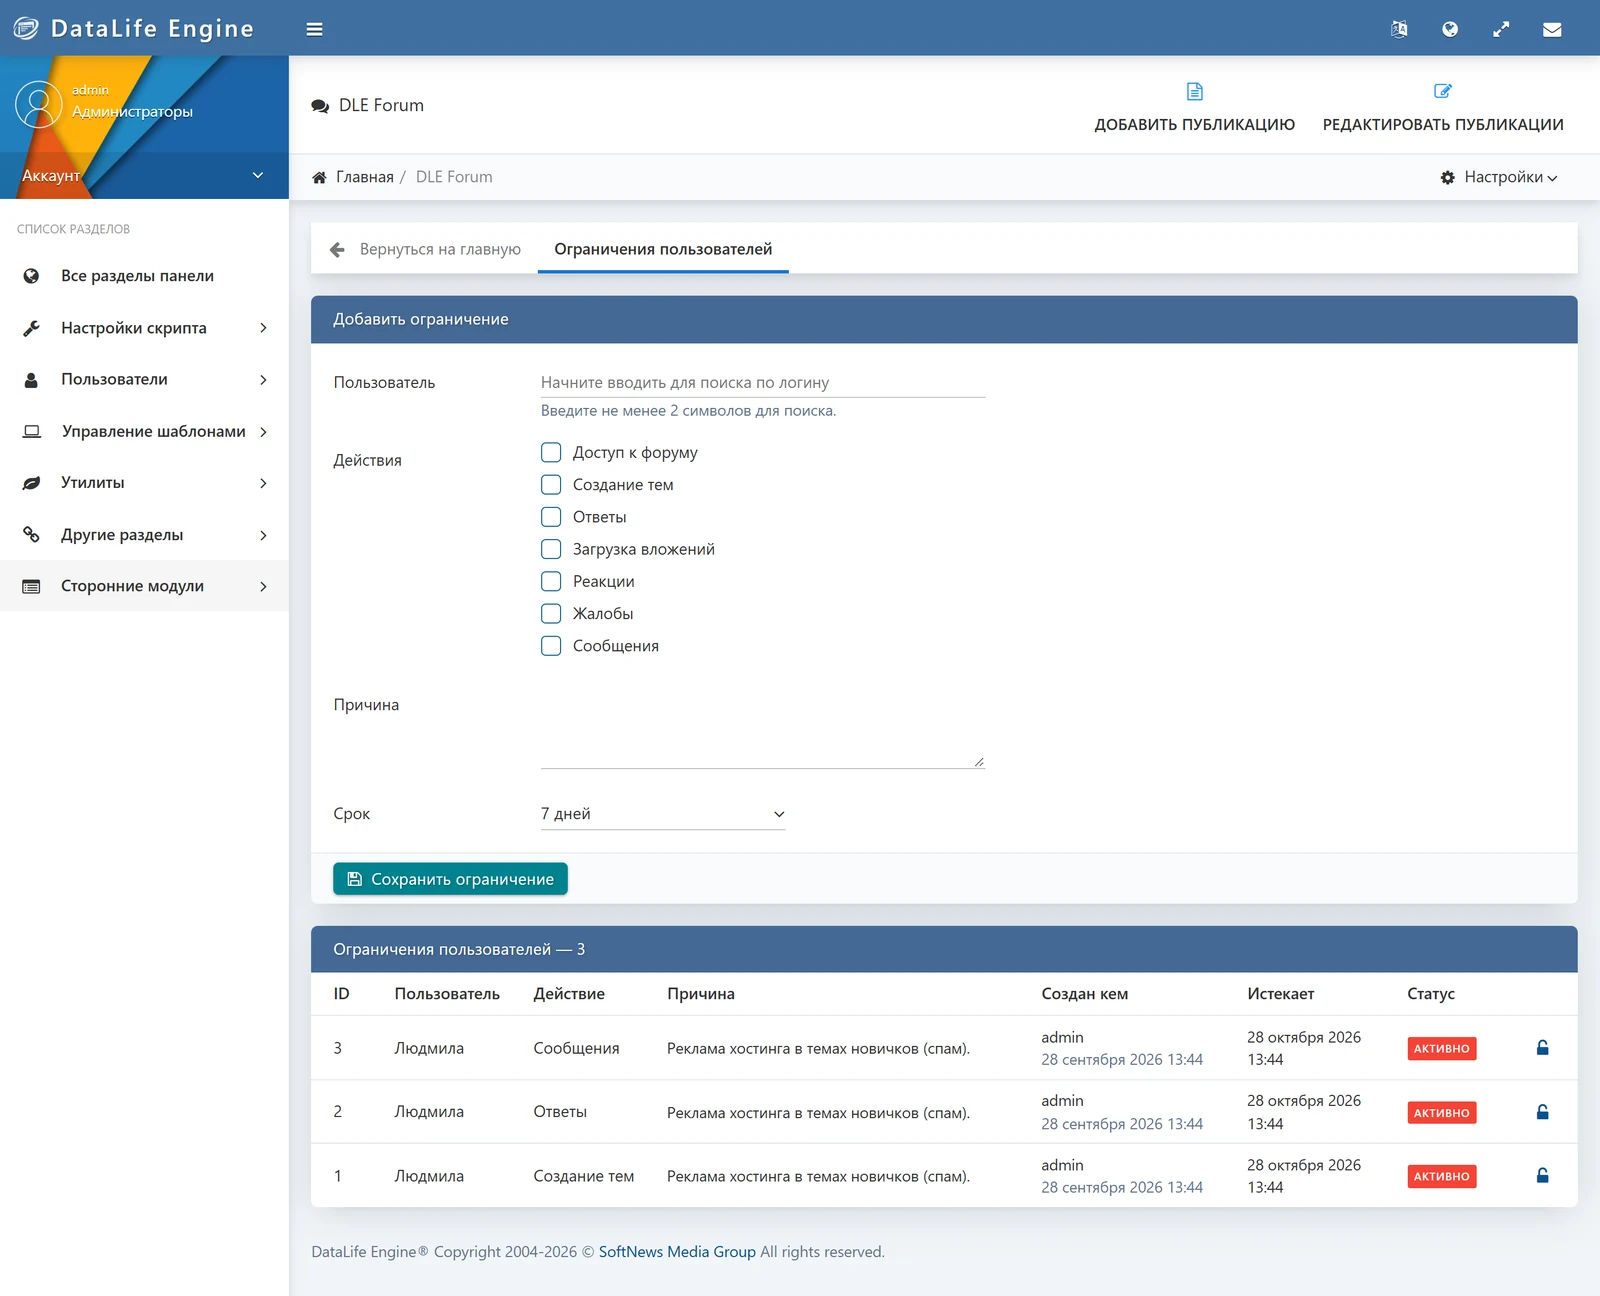Screen dimensions: 1600x1296
Task: Unlock restriction ID 1 via the lock icon
Action: 1542,1176
